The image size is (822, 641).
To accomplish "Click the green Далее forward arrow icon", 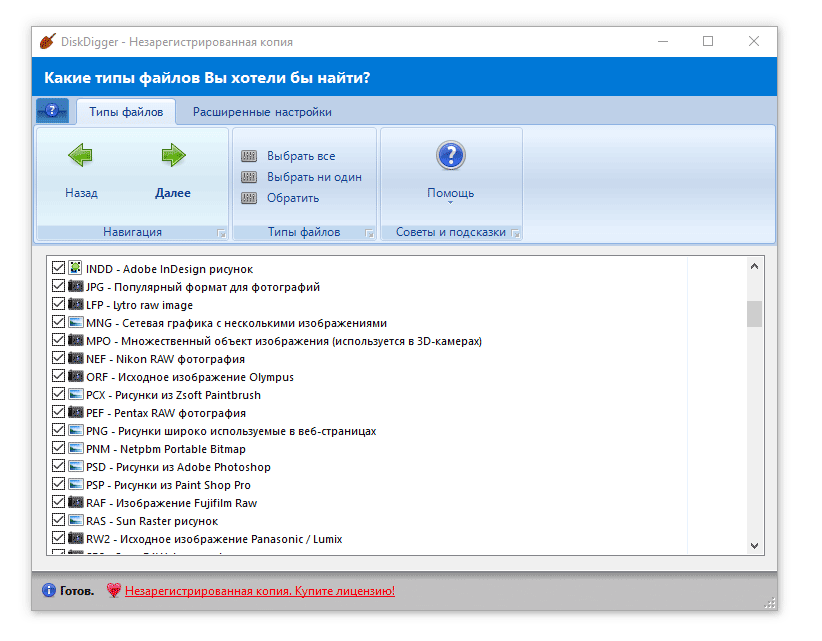I will pos(173,155).
